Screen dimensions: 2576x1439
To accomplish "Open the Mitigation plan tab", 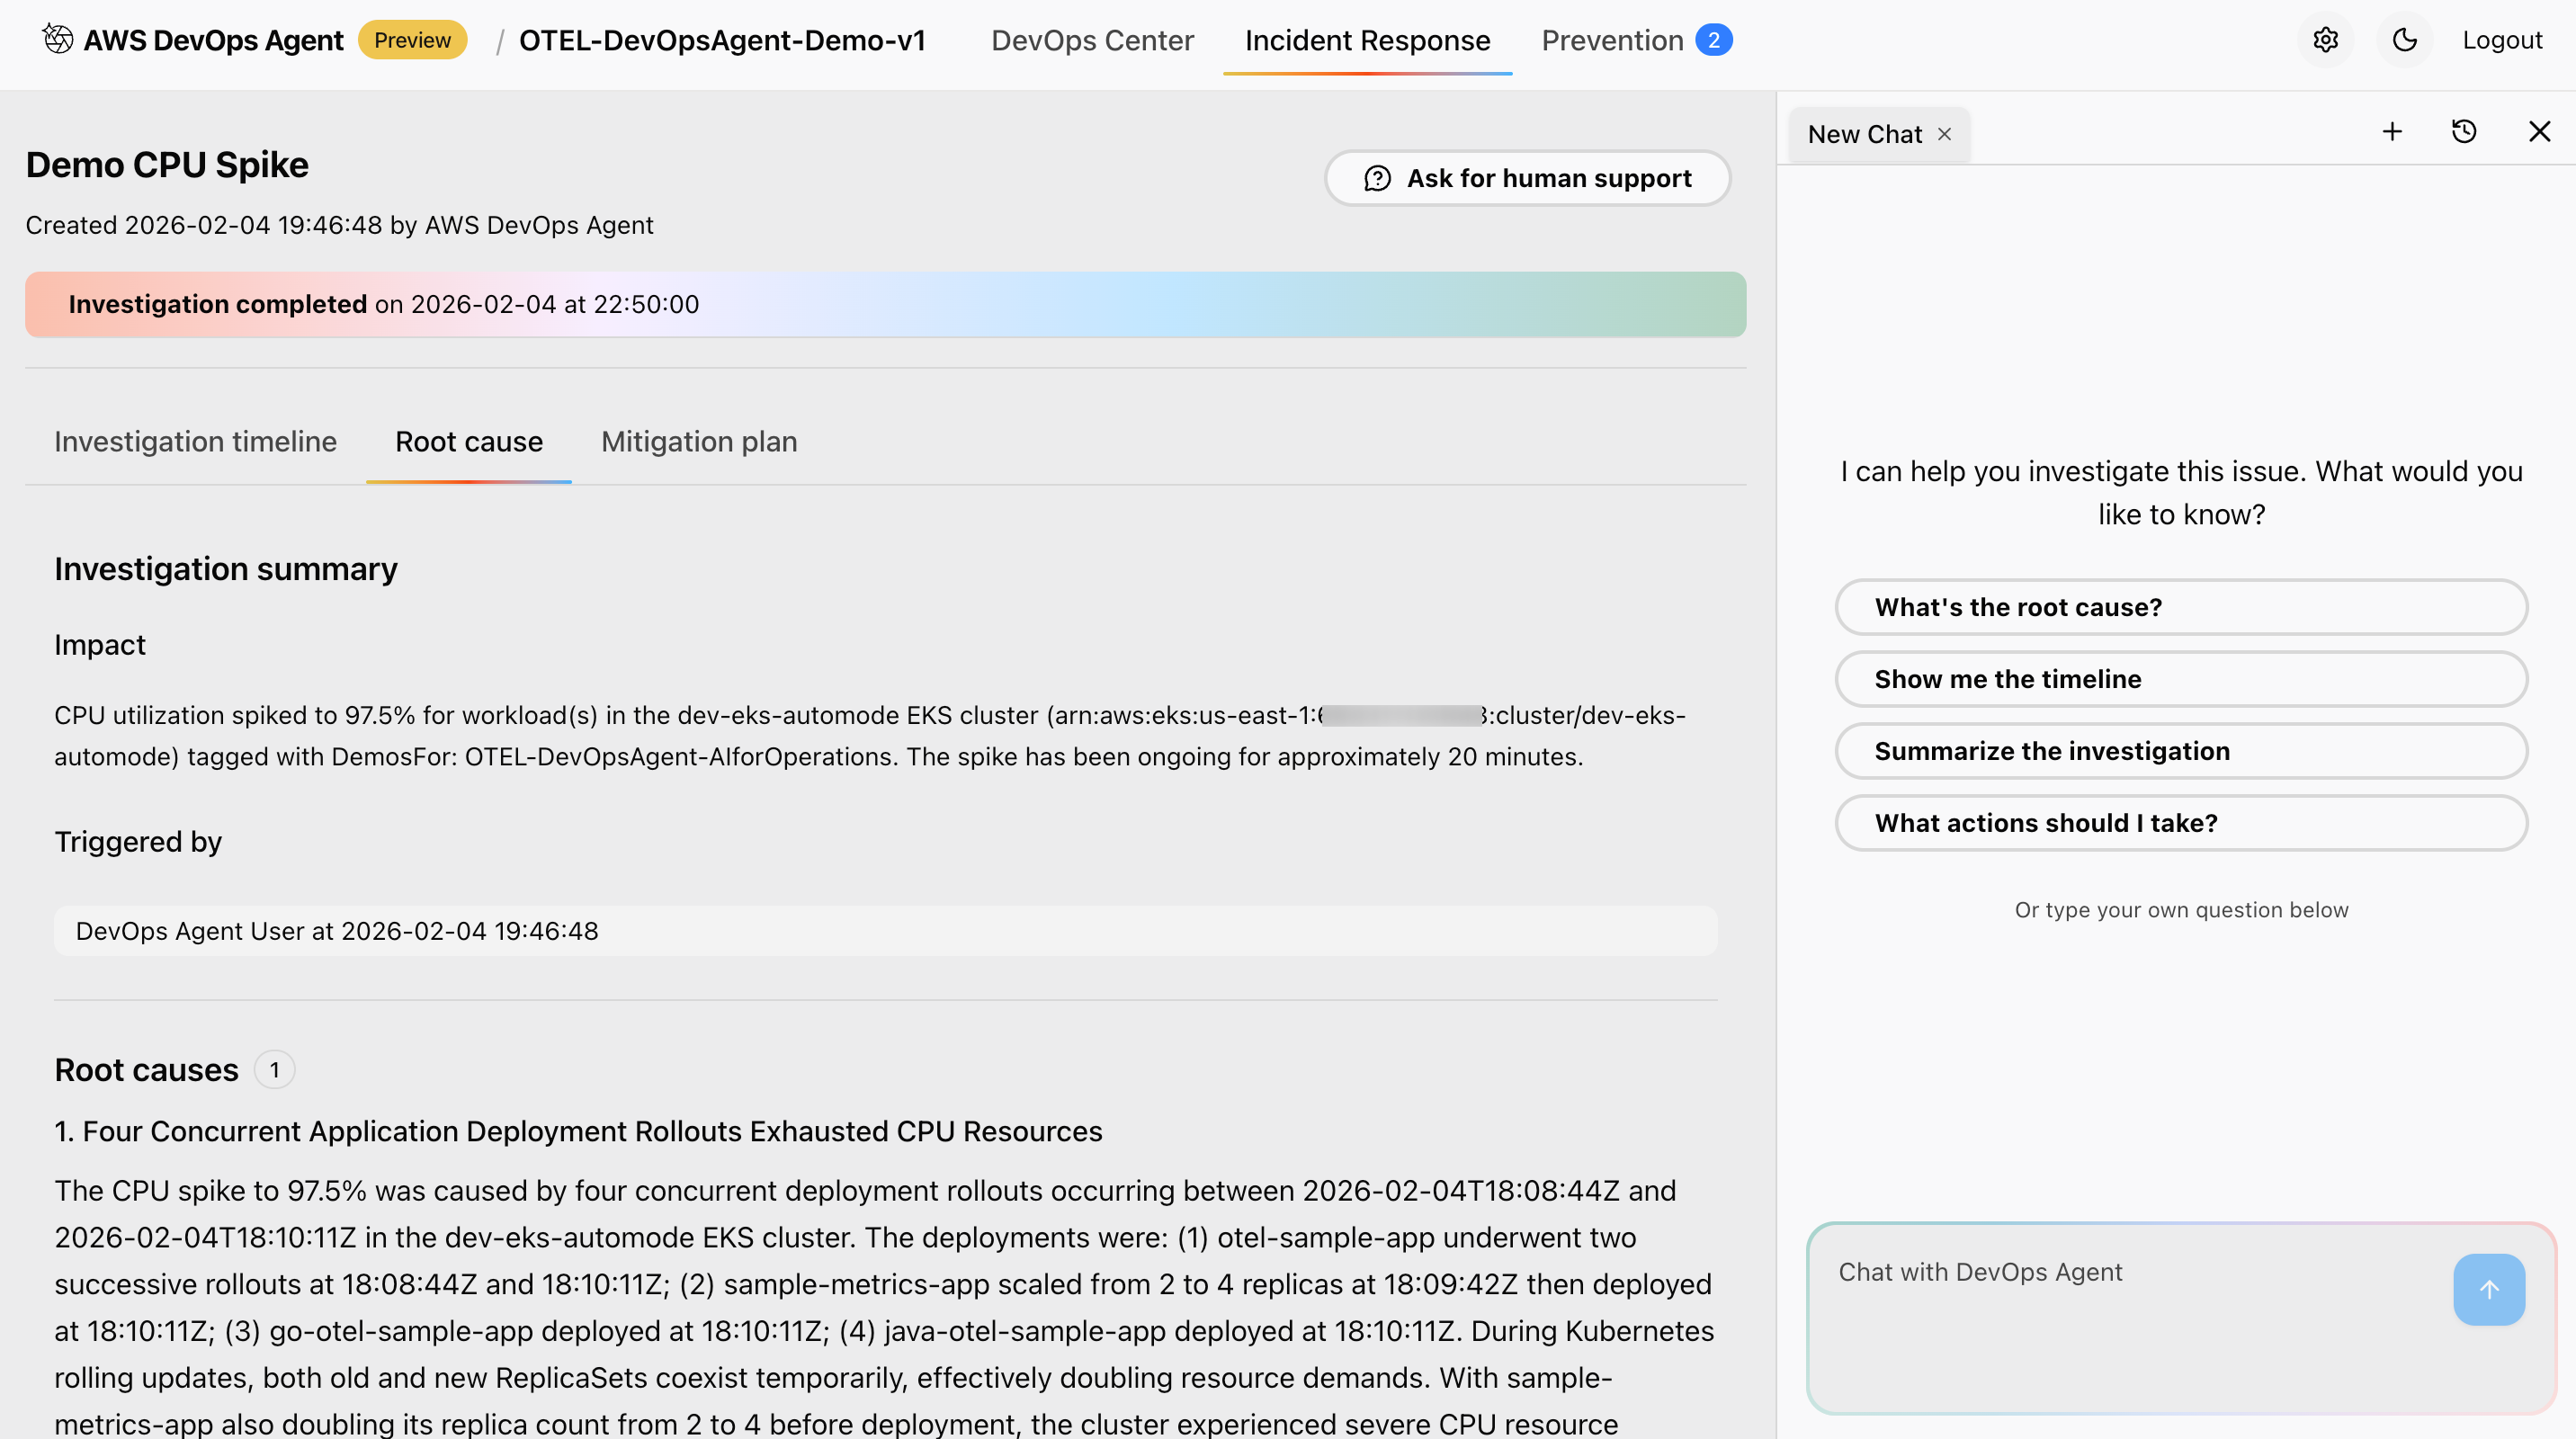I will (698, 442).
